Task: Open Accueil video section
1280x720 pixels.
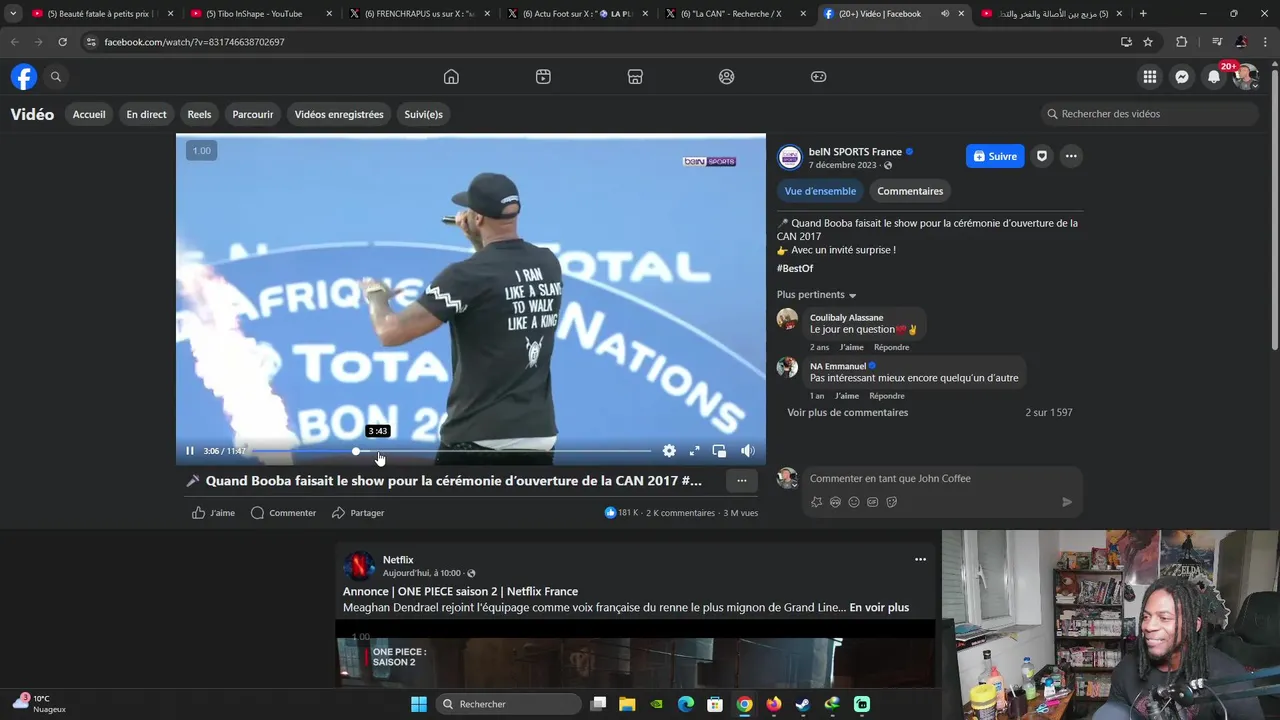Action: (x=89, y=114)
